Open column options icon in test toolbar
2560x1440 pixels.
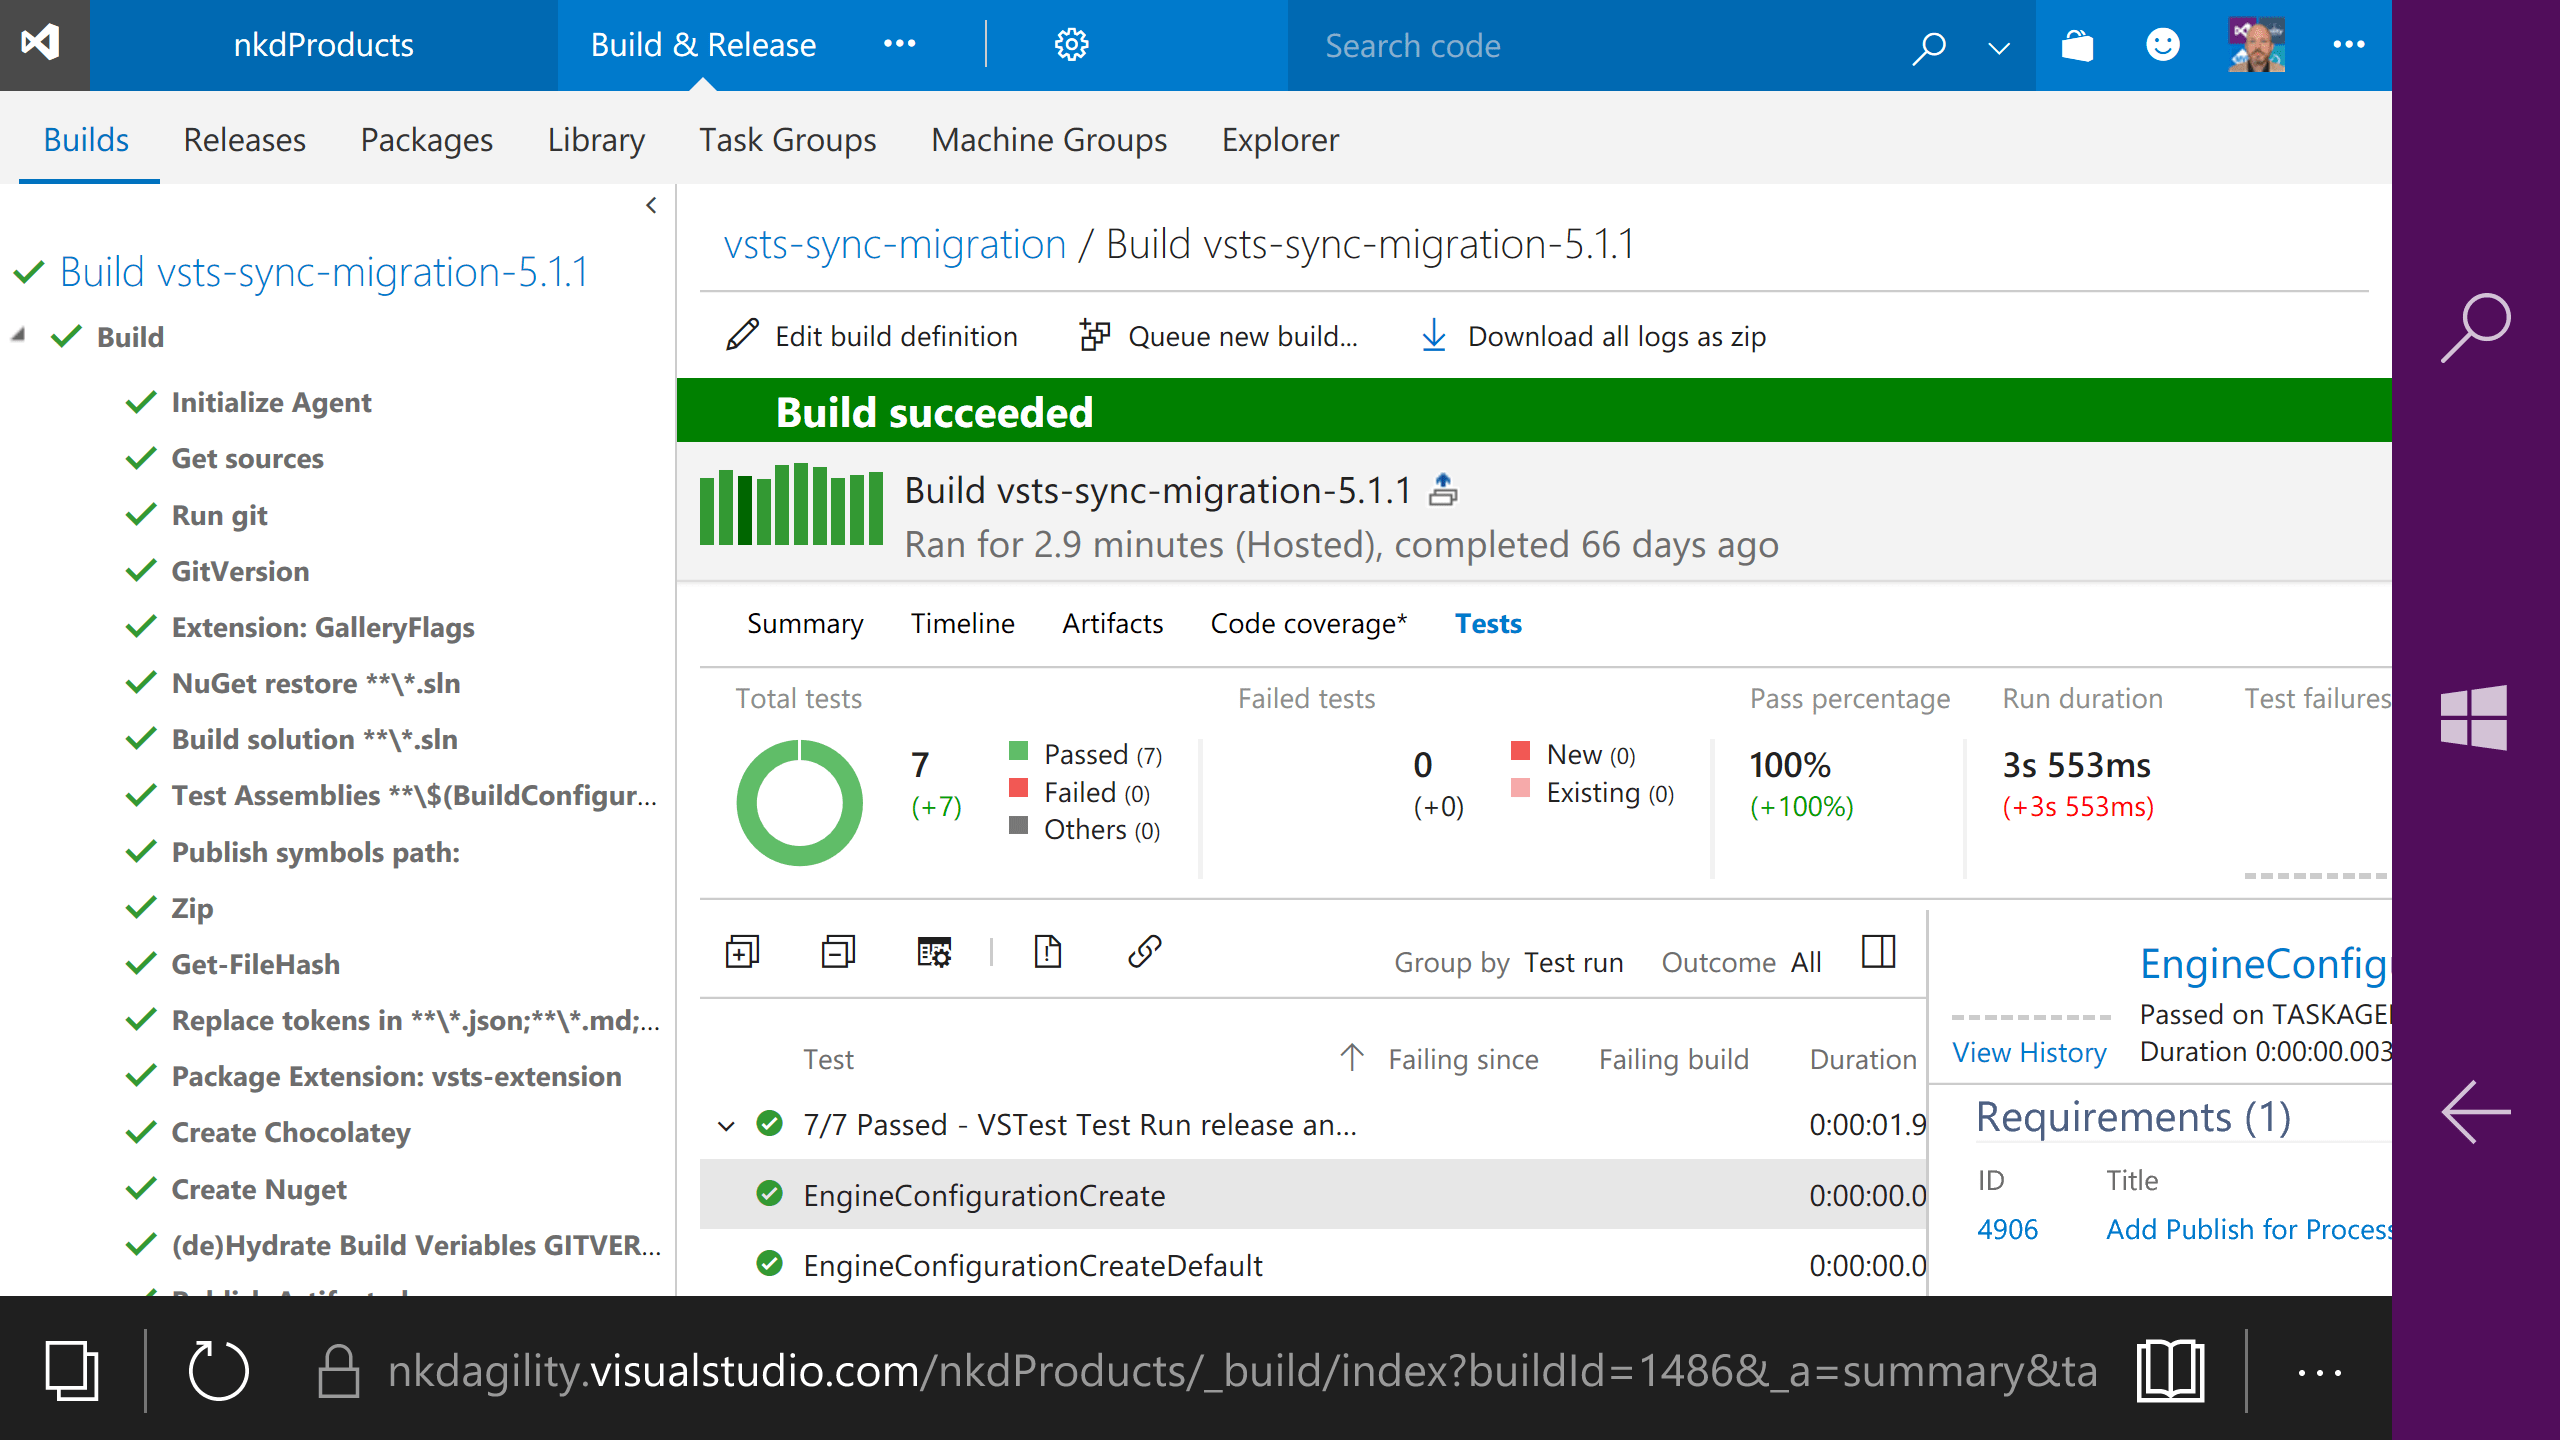click(934, 951)
